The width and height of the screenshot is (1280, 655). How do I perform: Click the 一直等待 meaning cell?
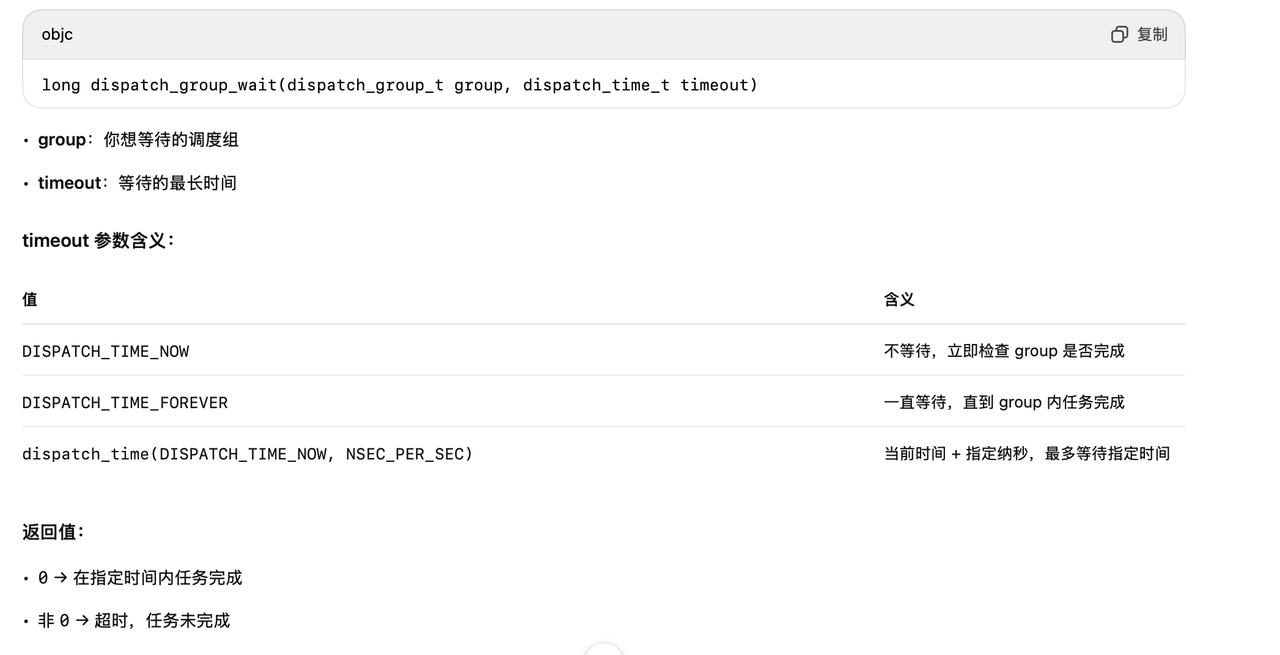[1004, 402]
